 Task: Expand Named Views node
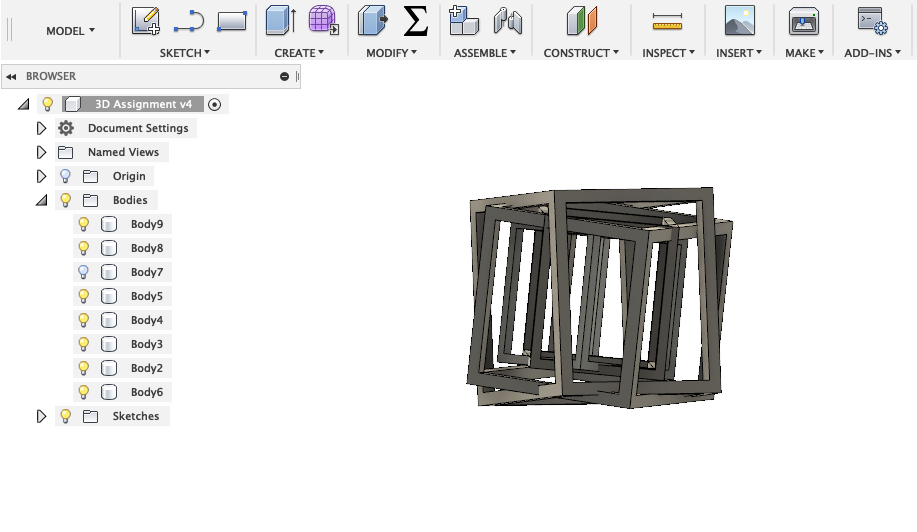41,152
